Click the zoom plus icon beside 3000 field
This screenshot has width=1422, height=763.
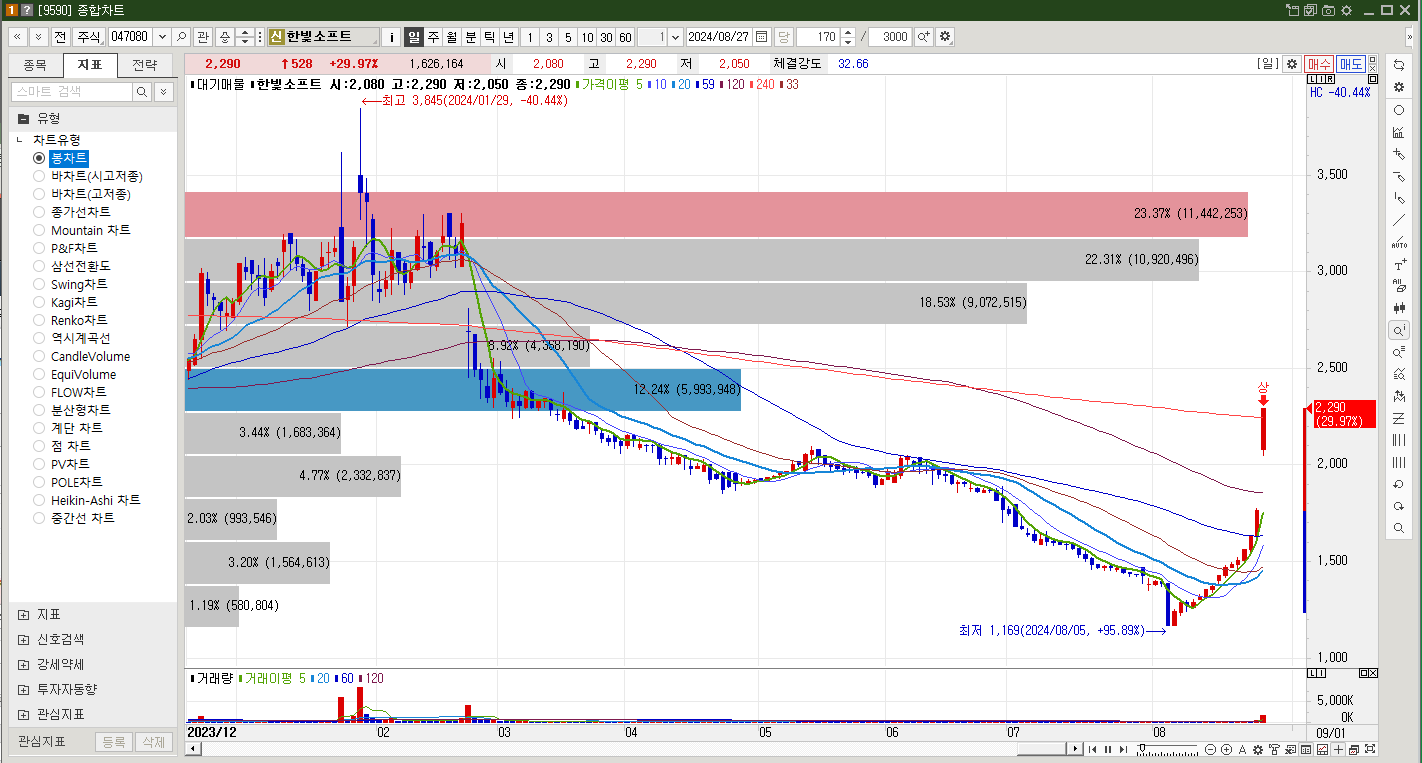coord(923,36)
